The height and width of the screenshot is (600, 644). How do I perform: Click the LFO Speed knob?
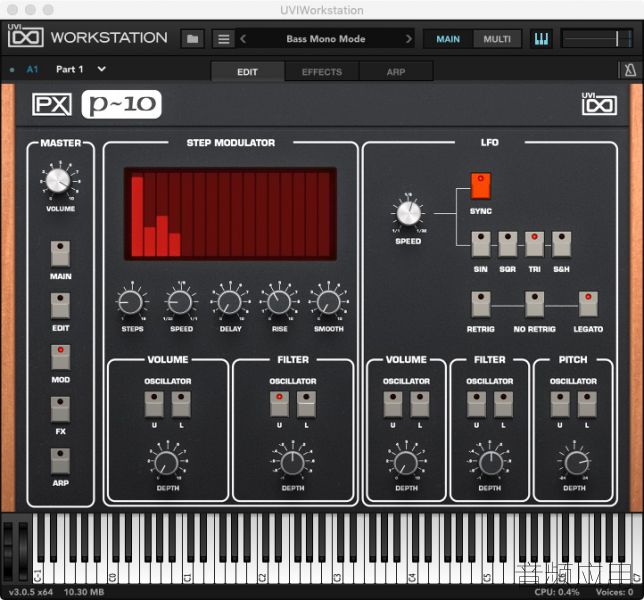(x=408, y=213)
